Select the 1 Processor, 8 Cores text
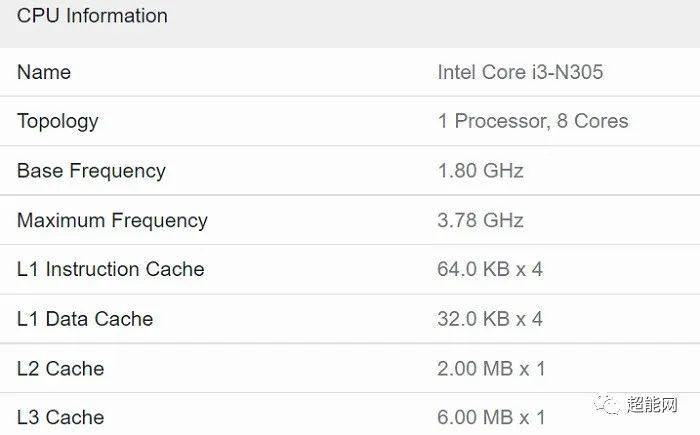The image size is (700, 435). 533,121
